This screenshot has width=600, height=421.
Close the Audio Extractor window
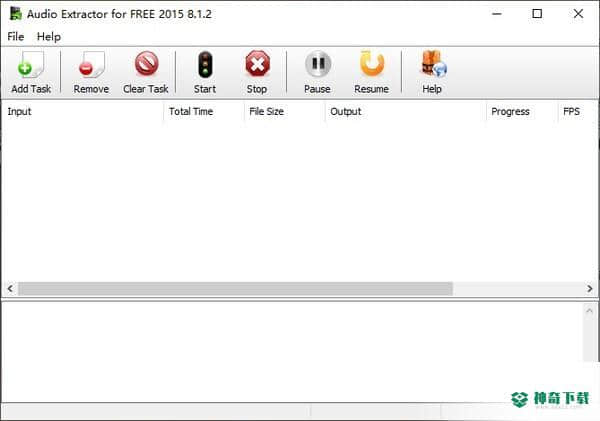pos(578,14)
